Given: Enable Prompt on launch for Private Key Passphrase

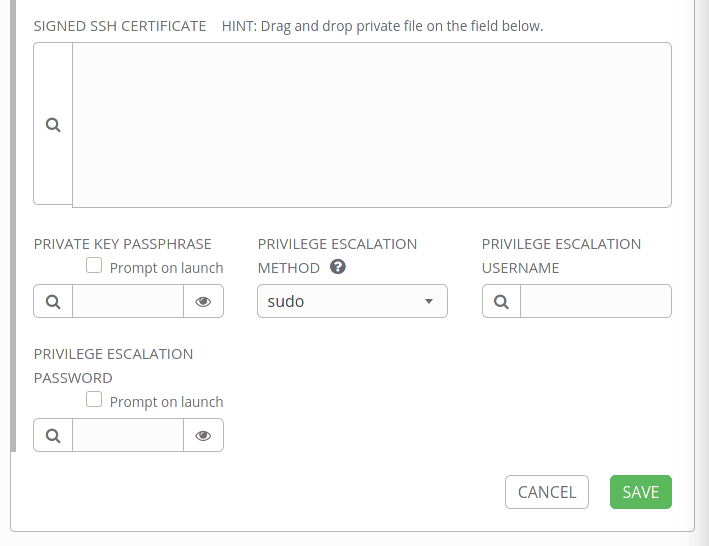Looking at the screenshot, I should tap(94, 265).
